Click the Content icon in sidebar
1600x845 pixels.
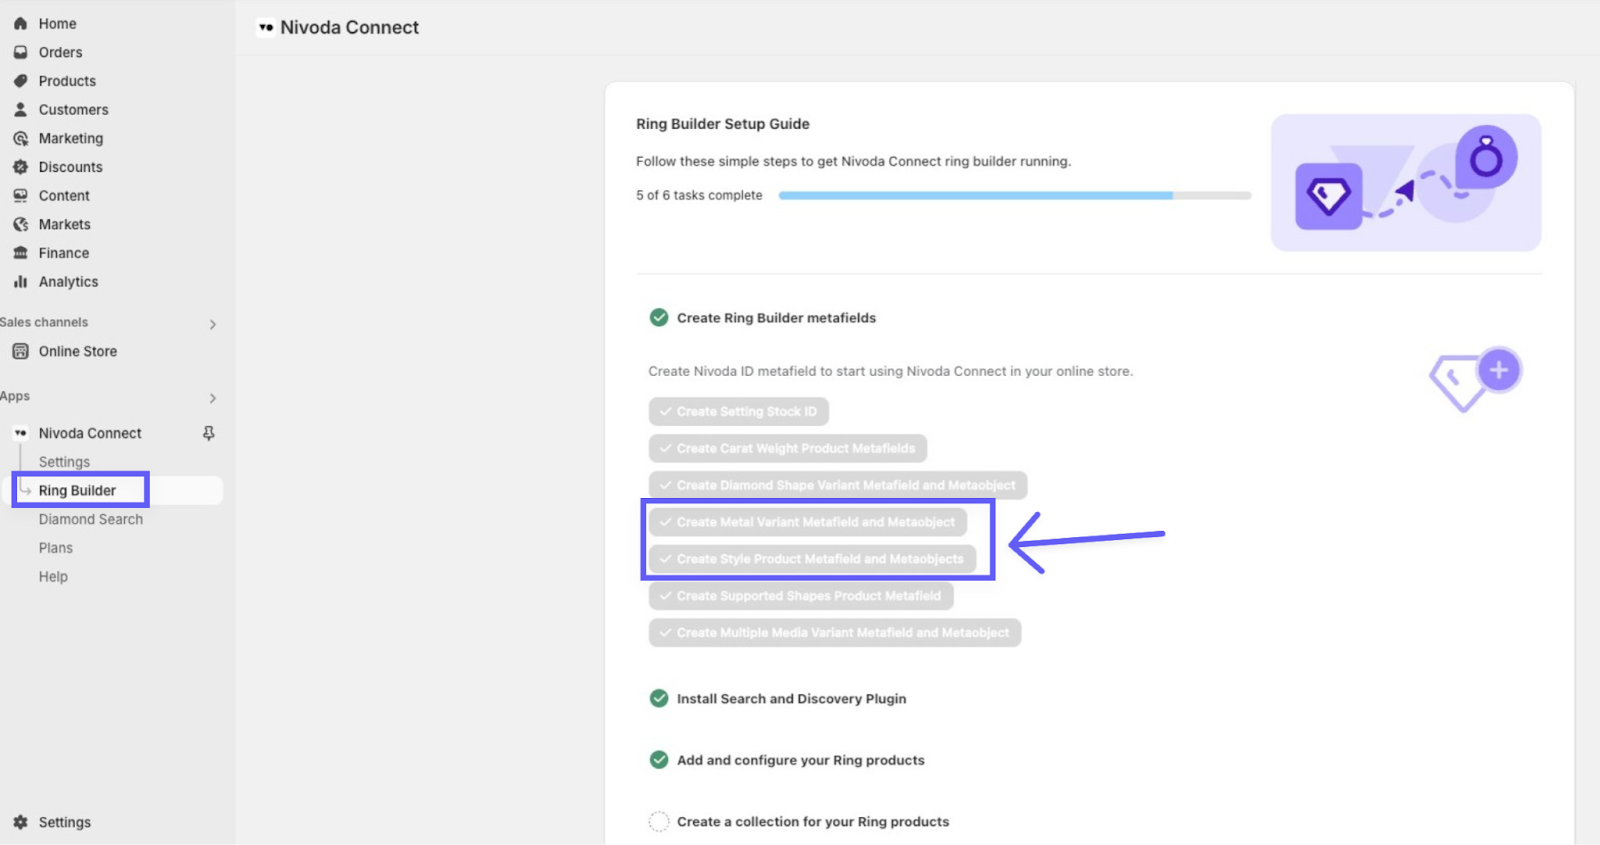click(20, 196)
